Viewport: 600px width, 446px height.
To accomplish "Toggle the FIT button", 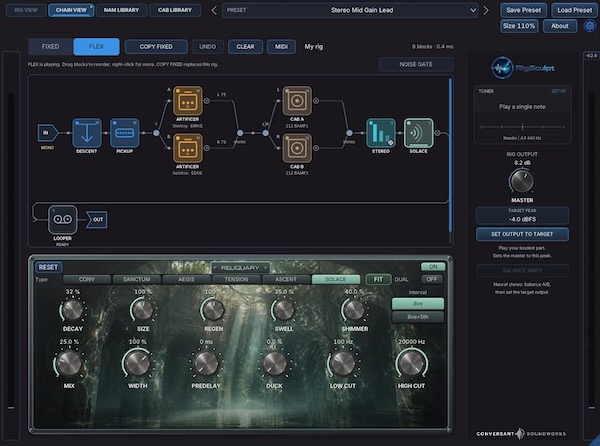I will (378, 279).
